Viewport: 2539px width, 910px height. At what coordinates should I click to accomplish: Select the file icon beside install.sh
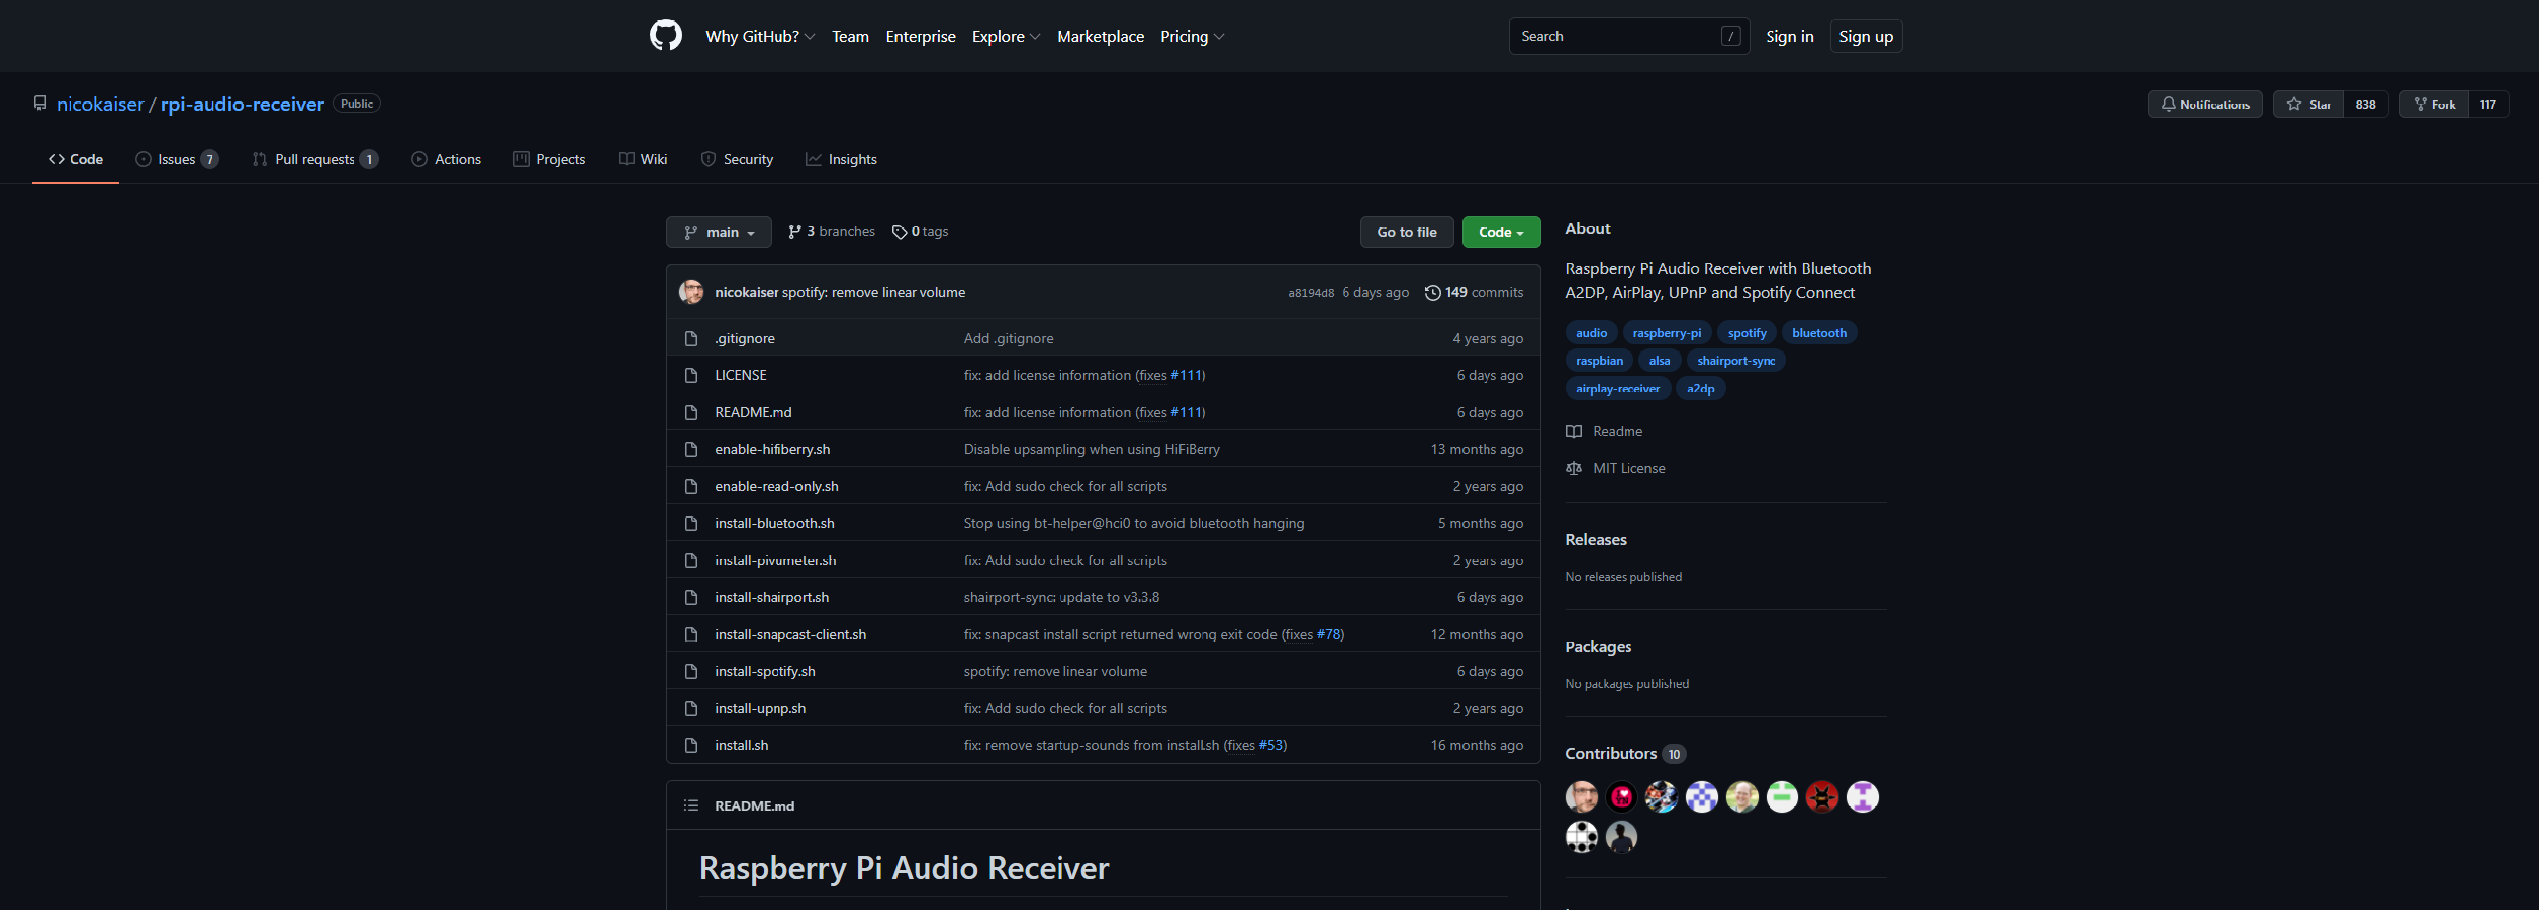point(691,745)
